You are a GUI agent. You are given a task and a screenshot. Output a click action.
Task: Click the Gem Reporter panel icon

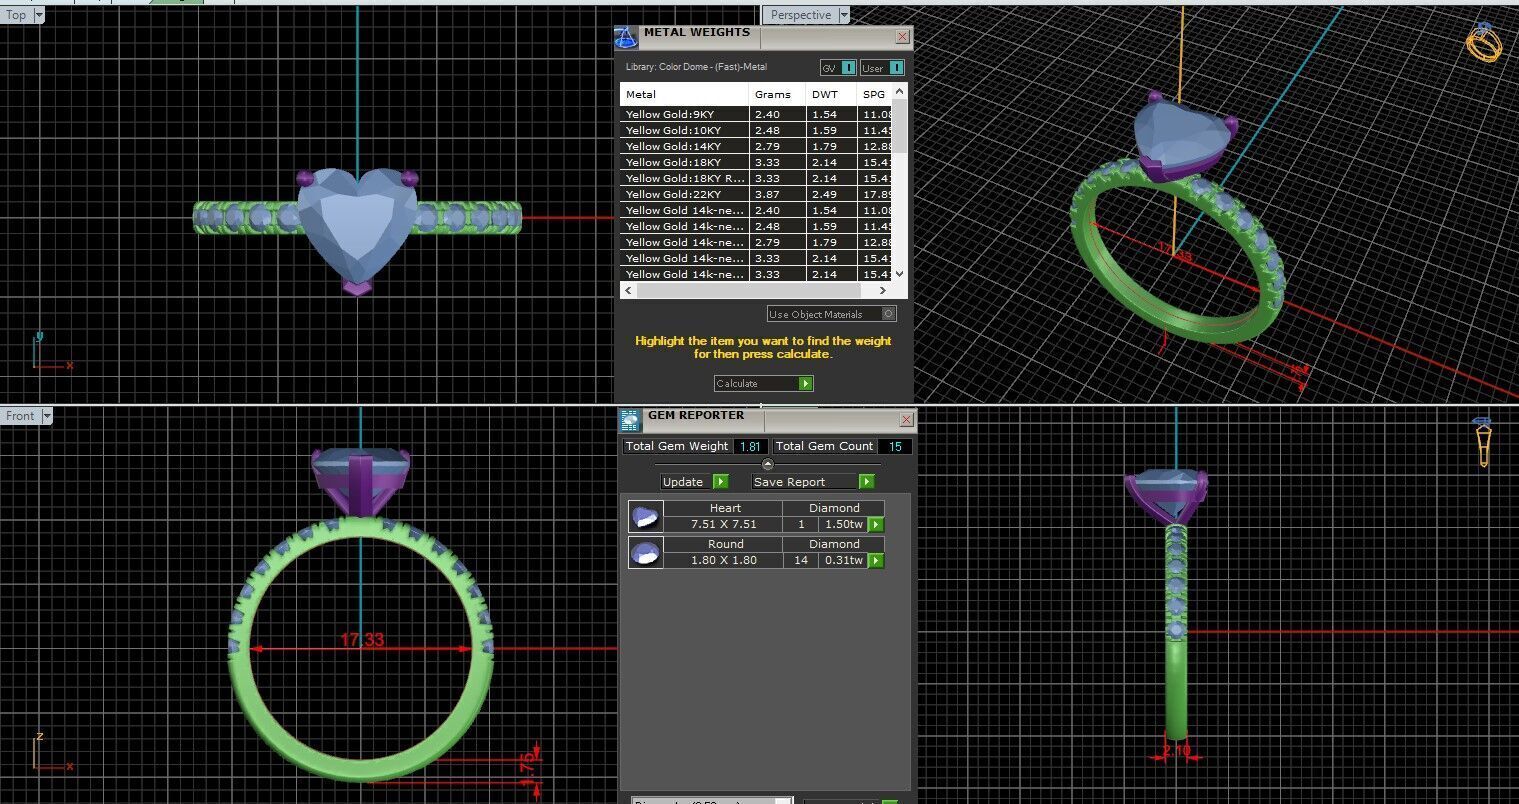630,421
